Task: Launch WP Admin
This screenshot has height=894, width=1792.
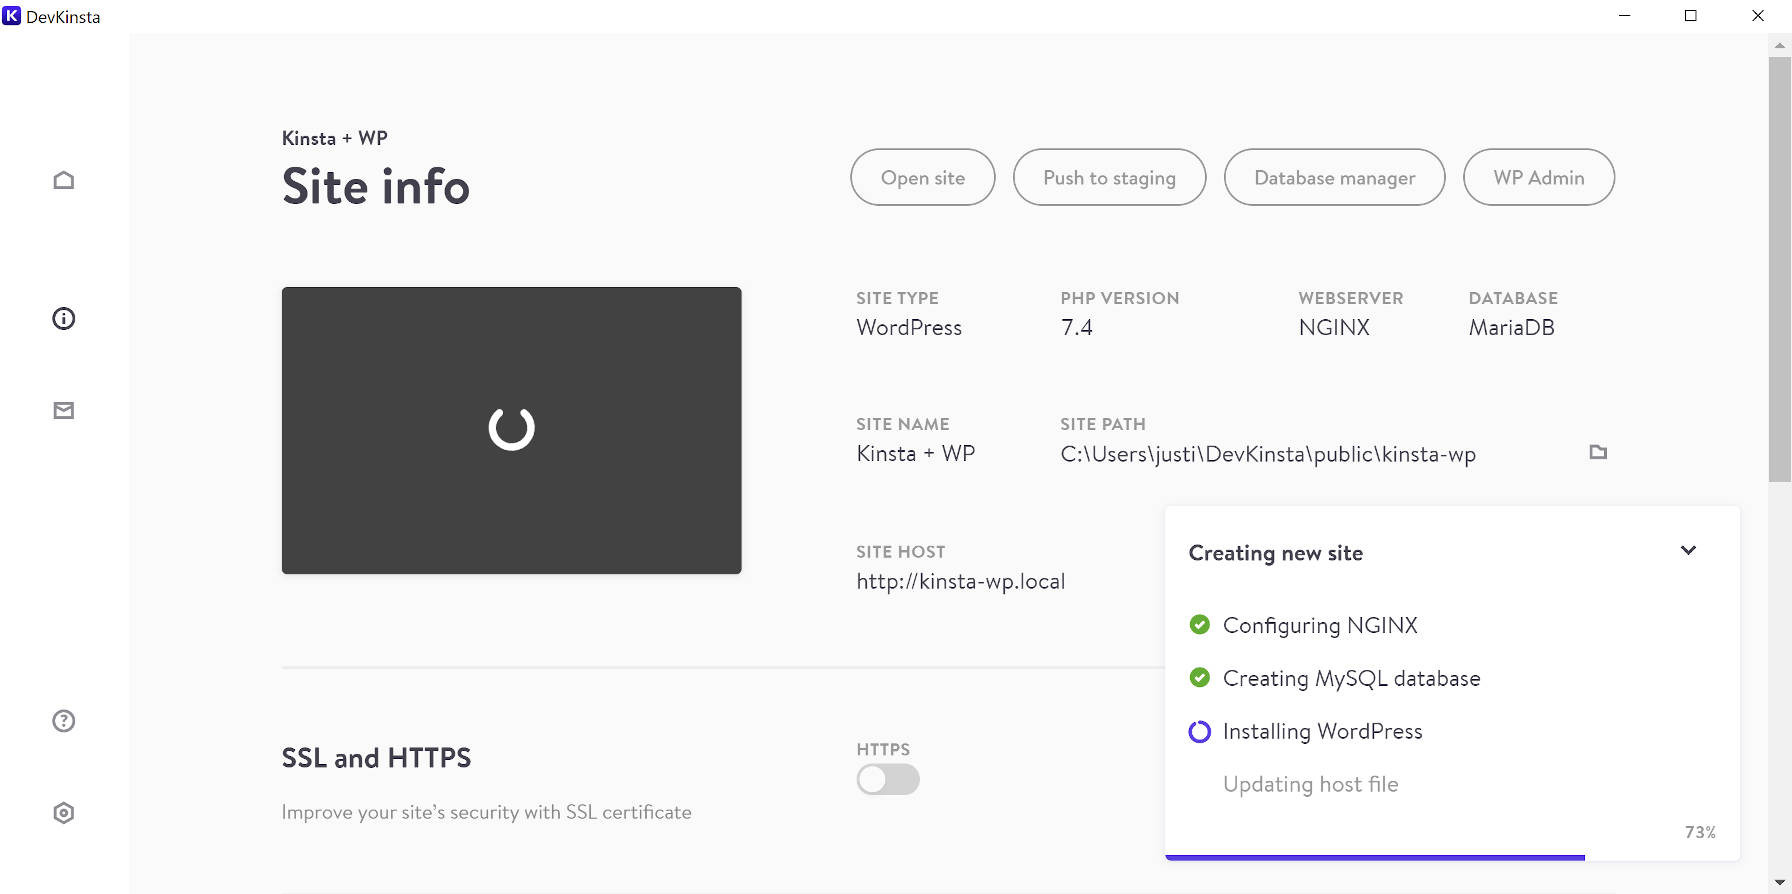Action: coord(1539,178)
